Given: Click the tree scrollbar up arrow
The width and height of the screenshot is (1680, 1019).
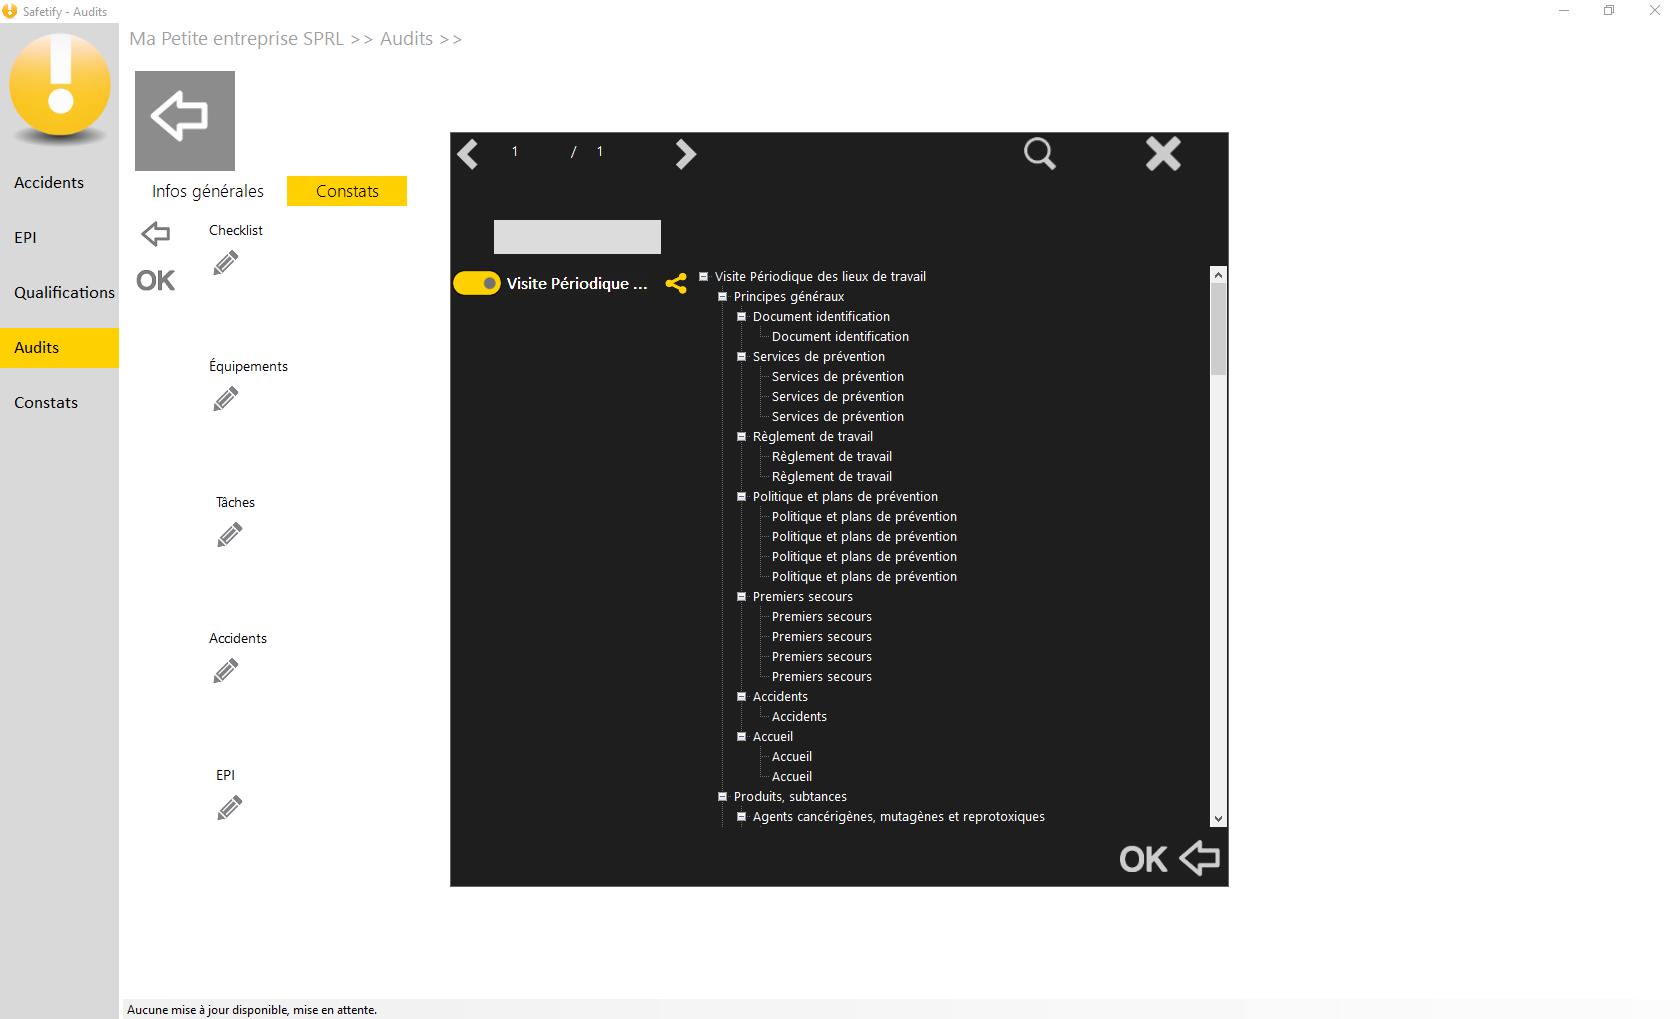Looking at the screenshot, I should (x=1218, y=274).
